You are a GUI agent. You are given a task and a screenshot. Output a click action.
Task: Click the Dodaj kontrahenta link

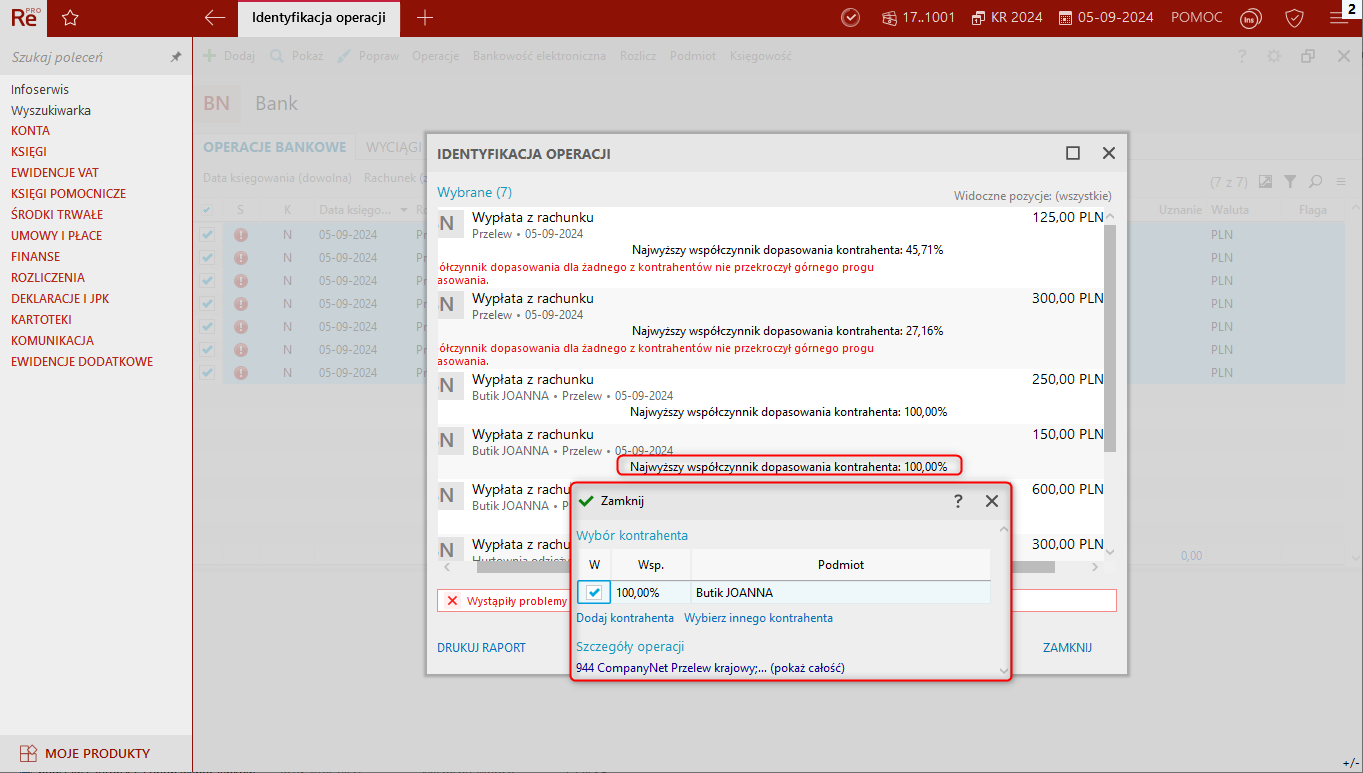coord(625,618)
